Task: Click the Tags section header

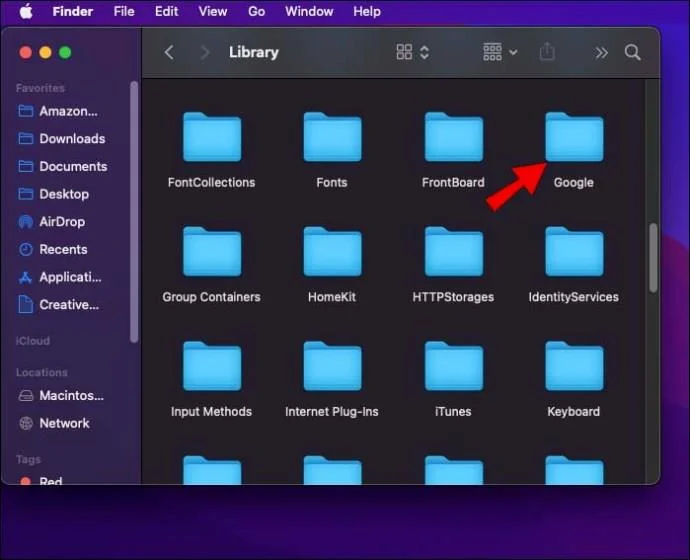Action: pos(28,460)
